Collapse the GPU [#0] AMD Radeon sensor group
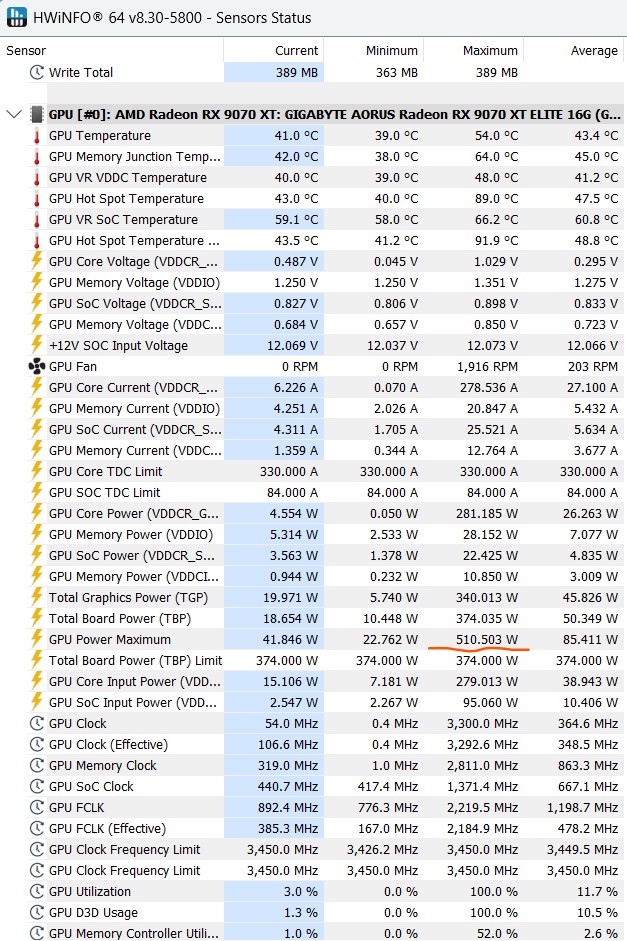Image resolution: width=627 pixels, height=941 pixels. [x=14, y=114]
